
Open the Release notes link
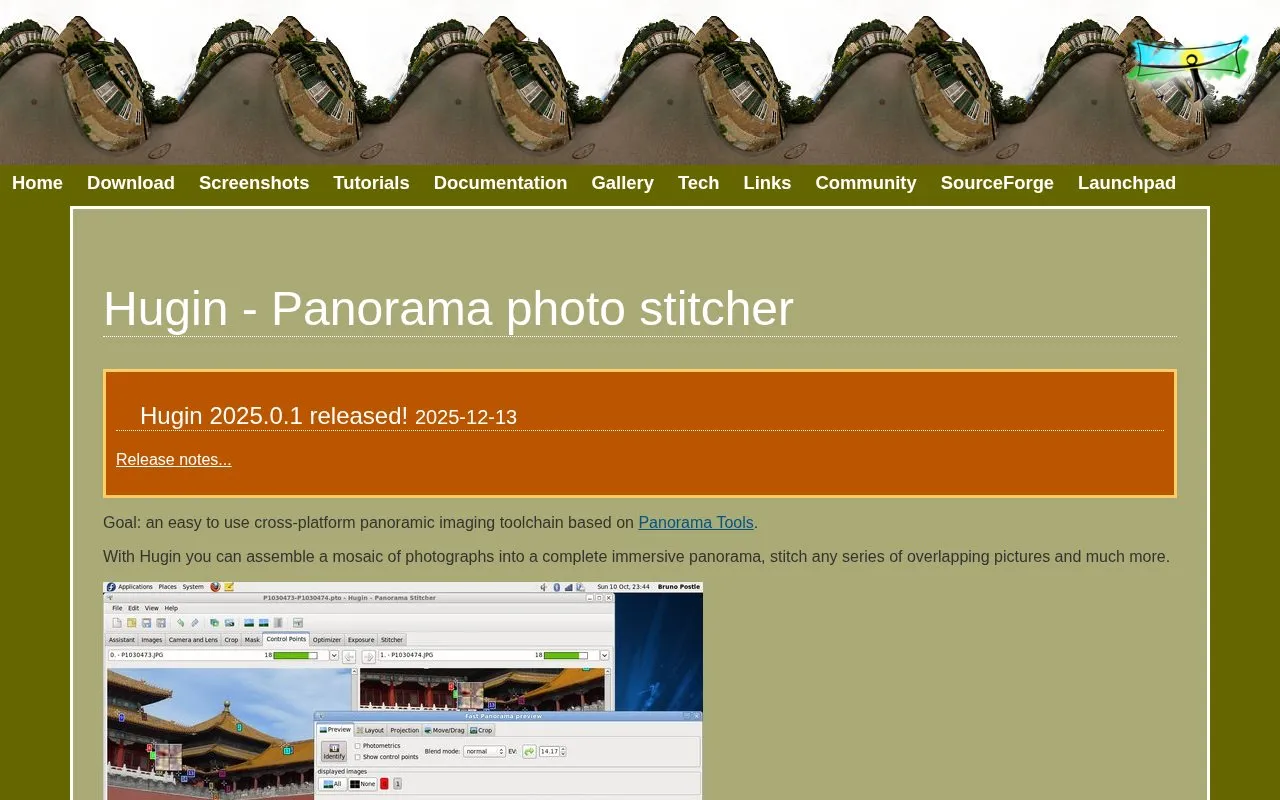pyautogui.click(x=174, y=459)
